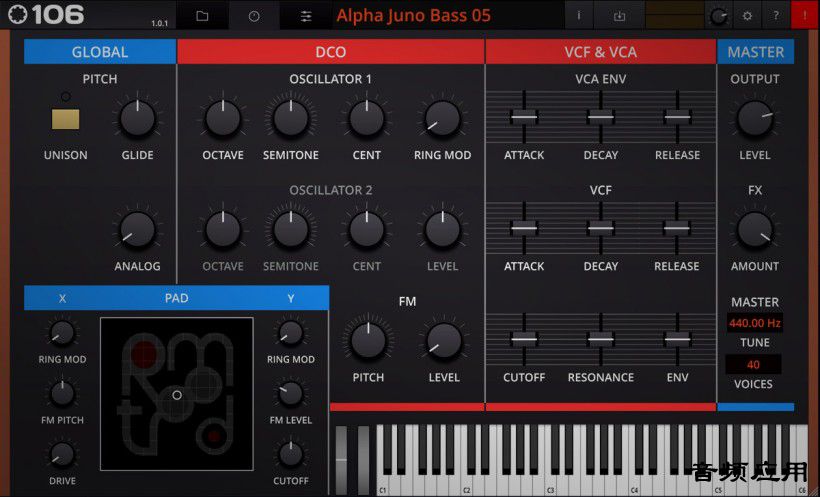The image size is (820, 497).
Task: Click the Pad Y Cutoff knob
Action: click(291, 455)
